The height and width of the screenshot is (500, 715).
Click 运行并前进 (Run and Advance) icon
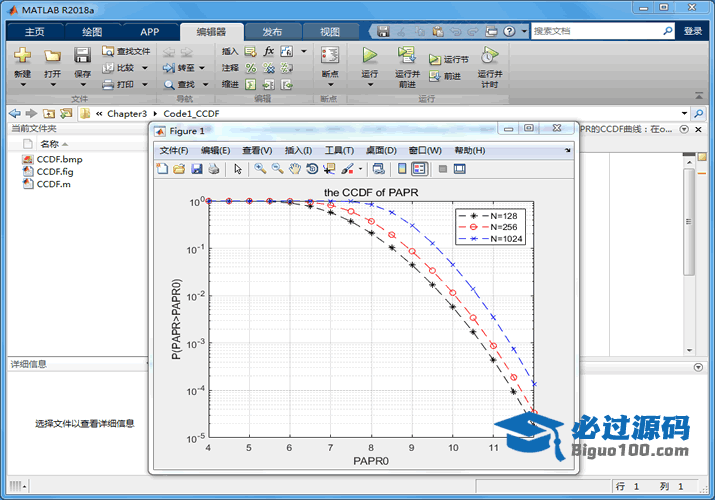(407, 55)
